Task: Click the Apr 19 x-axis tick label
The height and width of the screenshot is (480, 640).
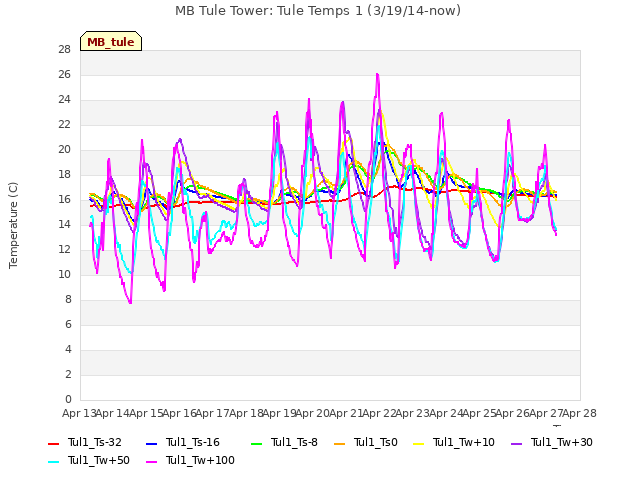Action: 279,413
